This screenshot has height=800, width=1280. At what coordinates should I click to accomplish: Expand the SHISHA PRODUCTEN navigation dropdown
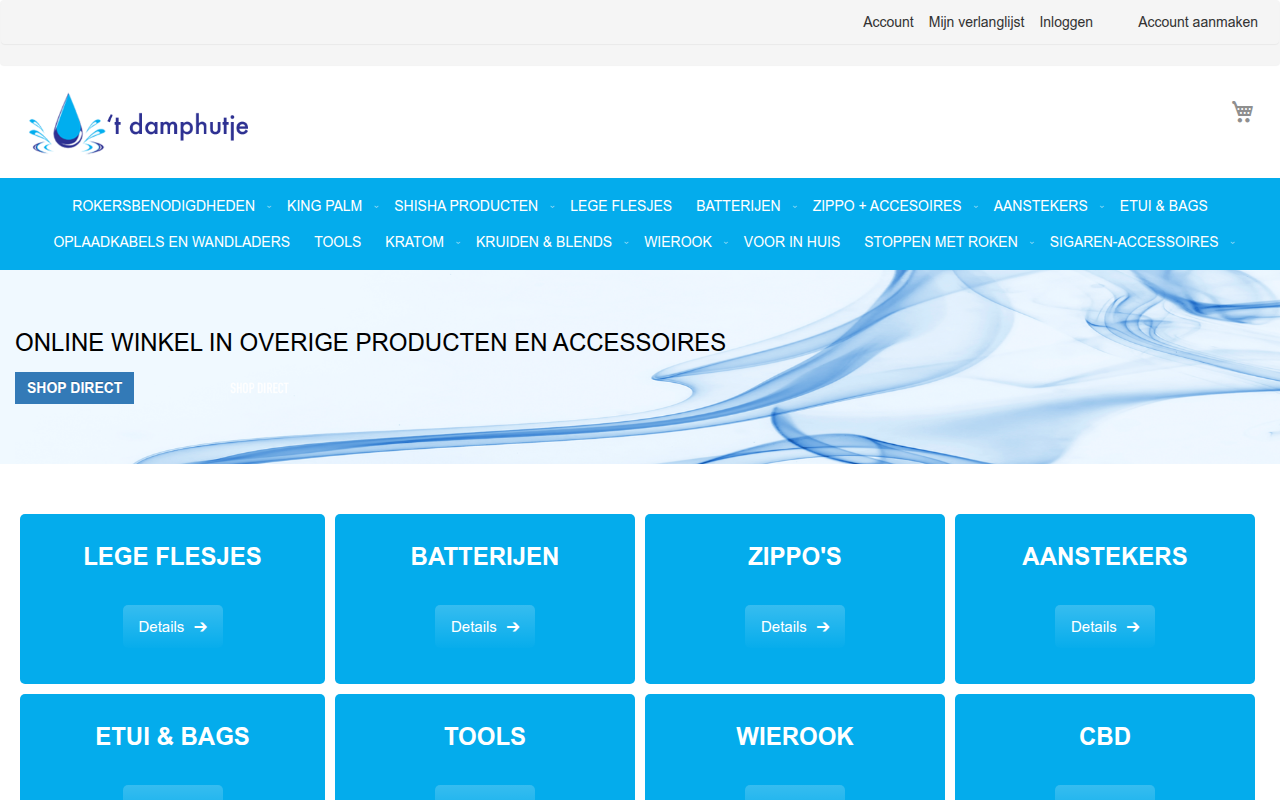[x=552, y=206]
